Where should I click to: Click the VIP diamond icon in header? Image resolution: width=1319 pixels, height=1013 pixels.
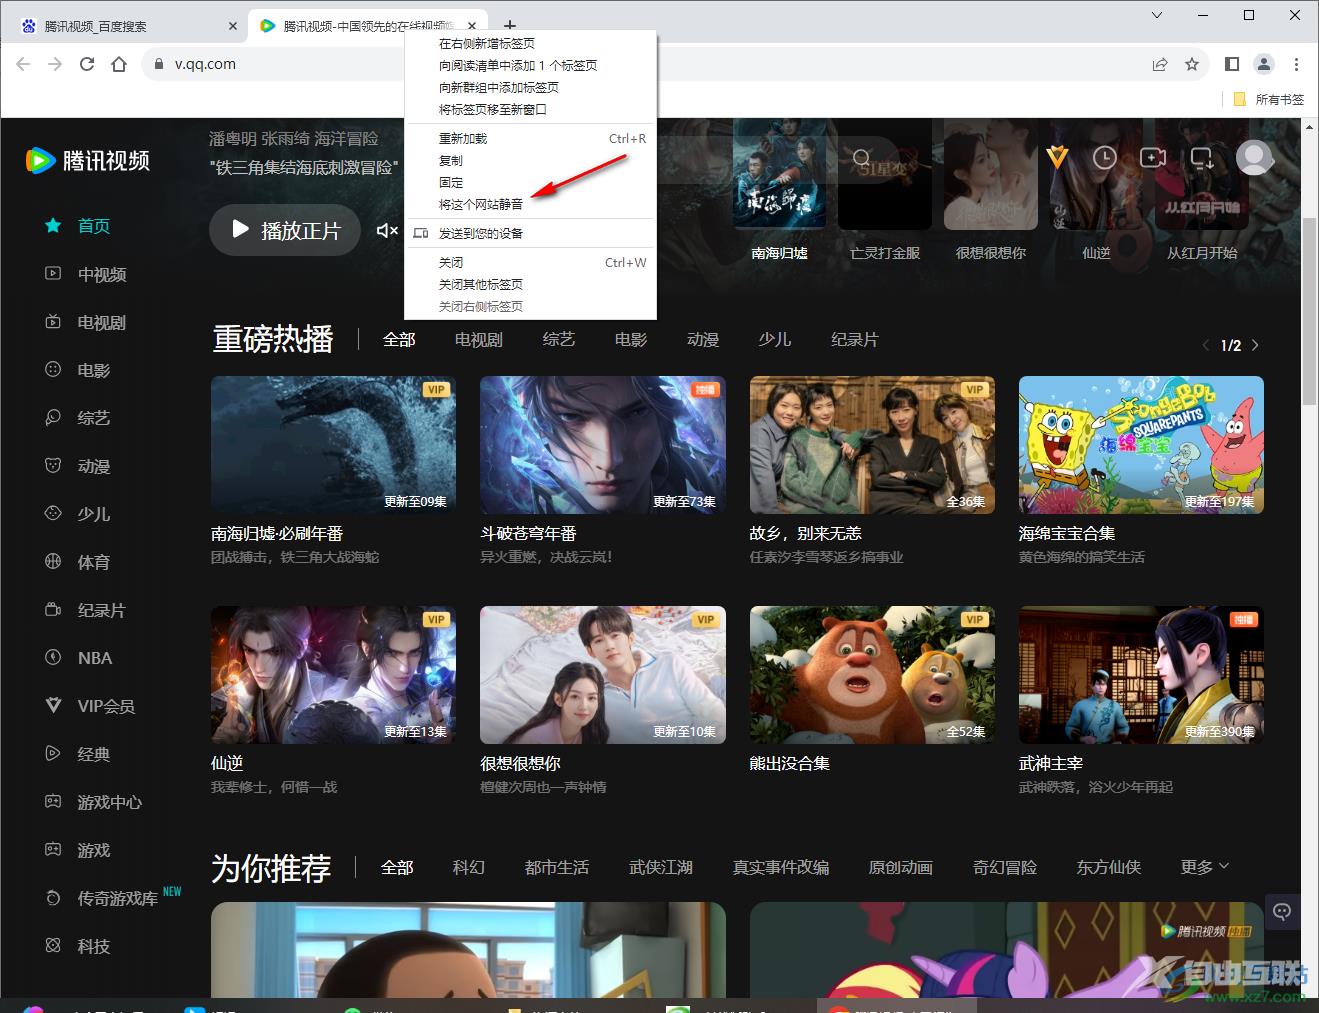[1057, 157]
